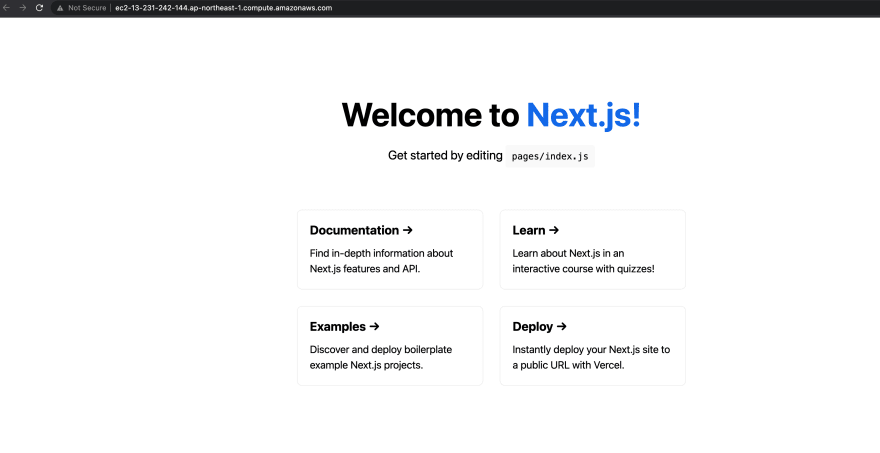Click the 'Welcome to' heading text
880x453 pixels.
point(430,115)
